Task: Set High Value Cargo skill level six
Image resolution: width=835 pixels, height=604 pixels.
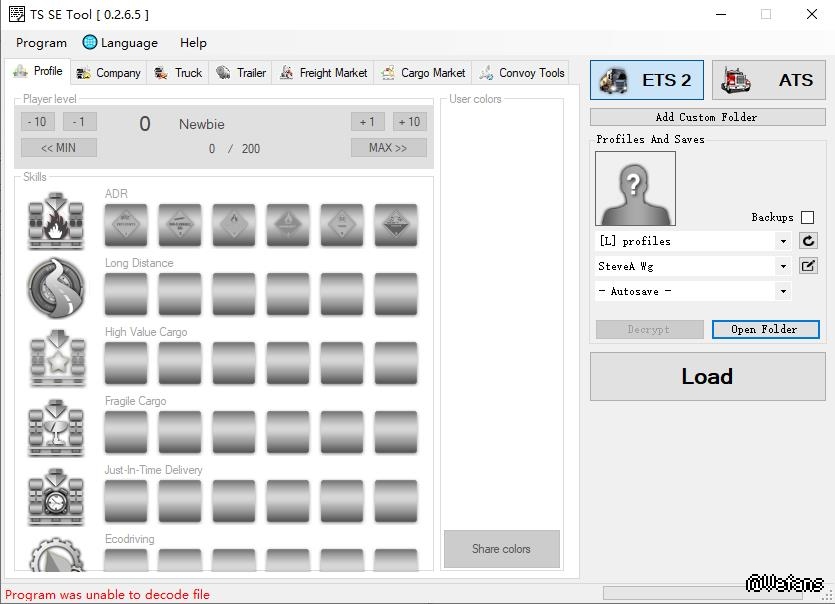Action: 396,363
